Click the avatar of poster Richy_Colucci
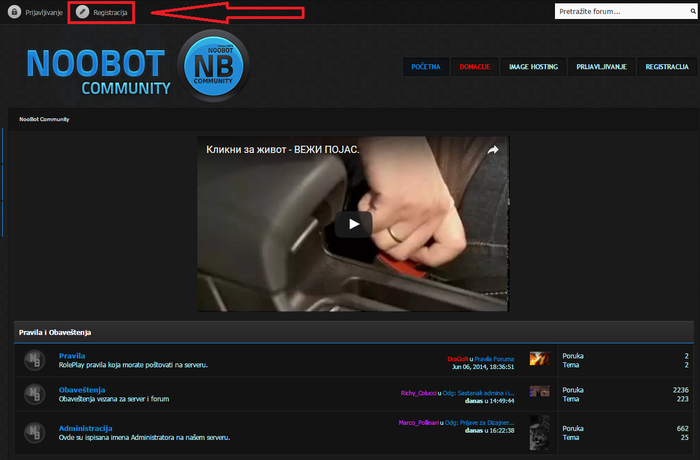The width and height of the screenshot is (700, 460). [x=539, y=392]
